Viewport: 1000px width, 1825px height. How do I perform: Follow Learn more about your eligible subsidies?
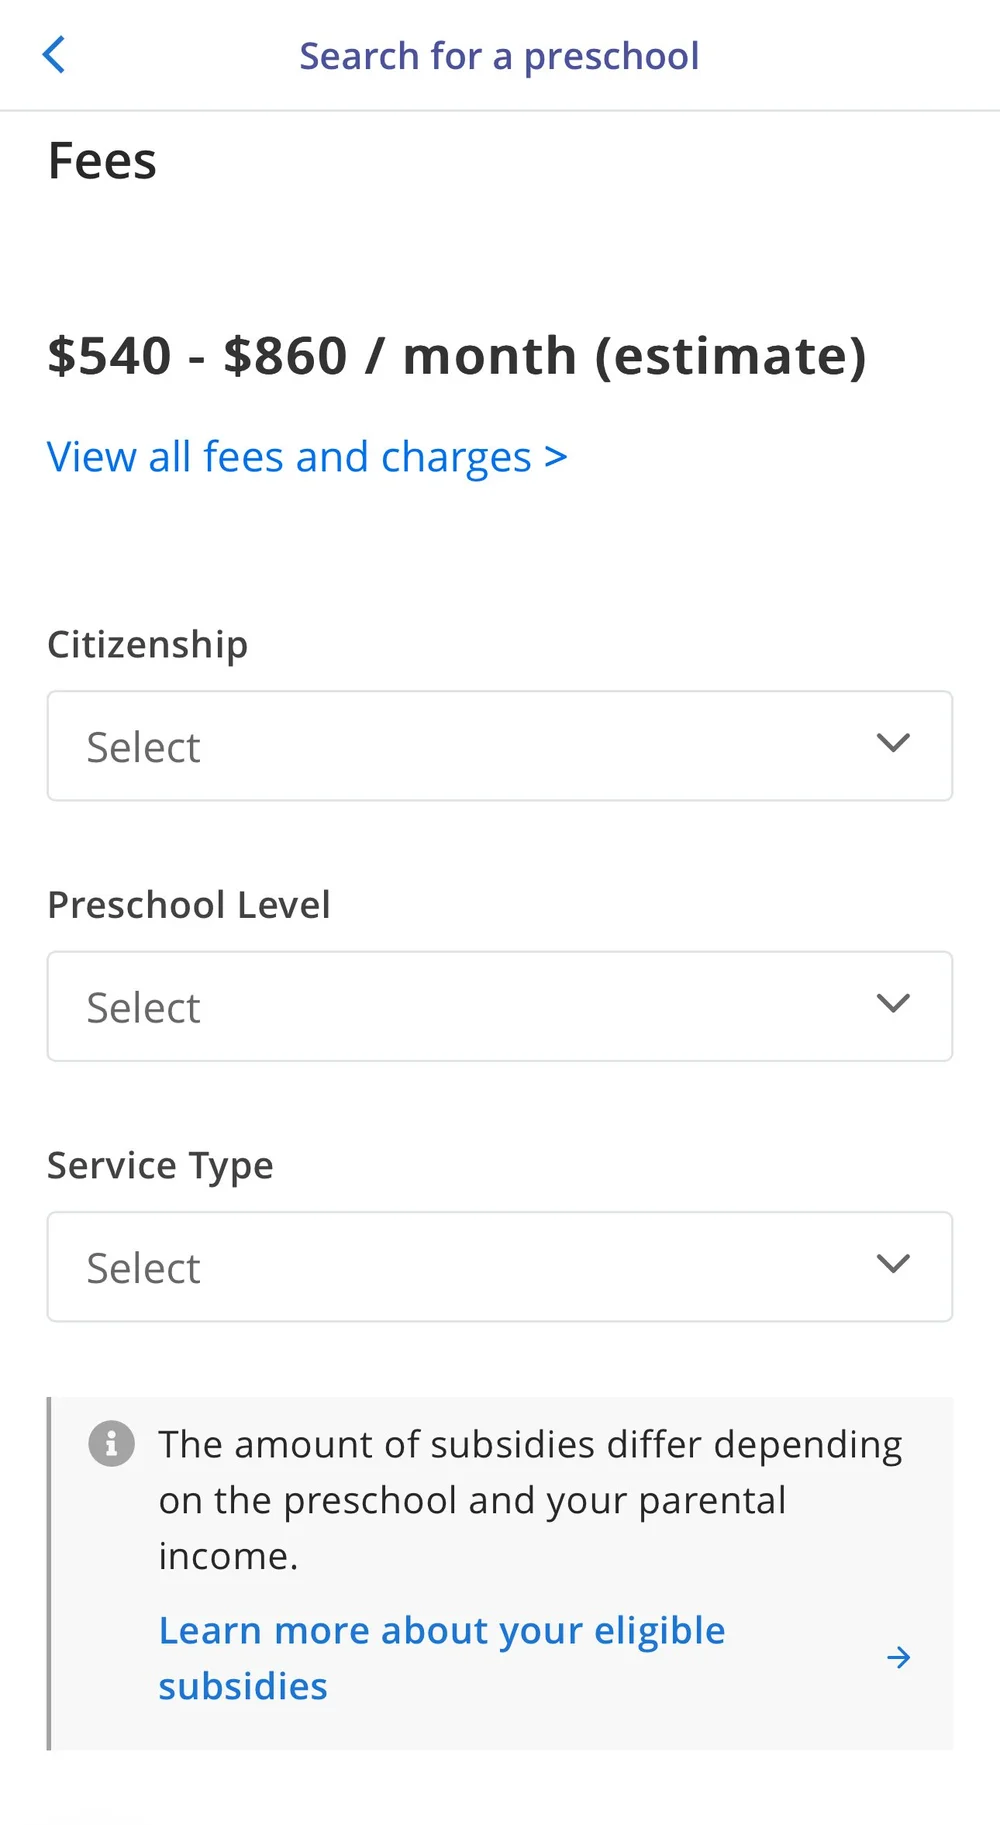pyautogui.click(x=441, y=1658)
